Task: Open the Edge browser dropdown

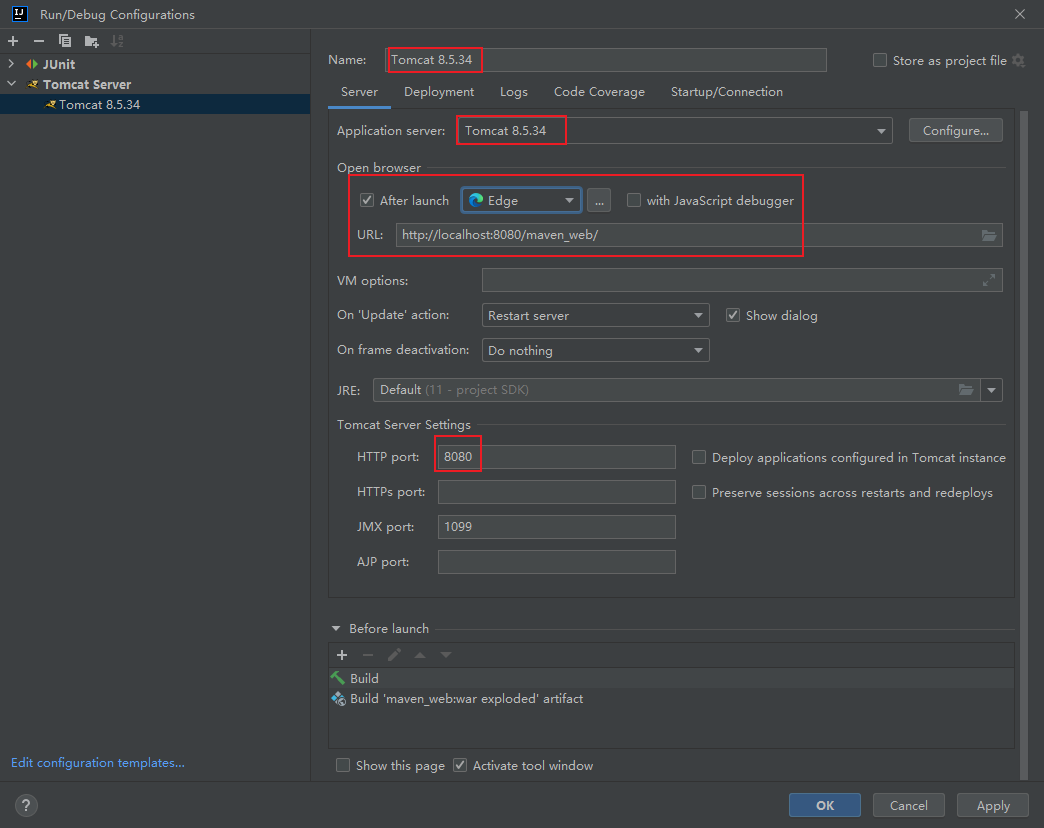Action: pos(521,201)
